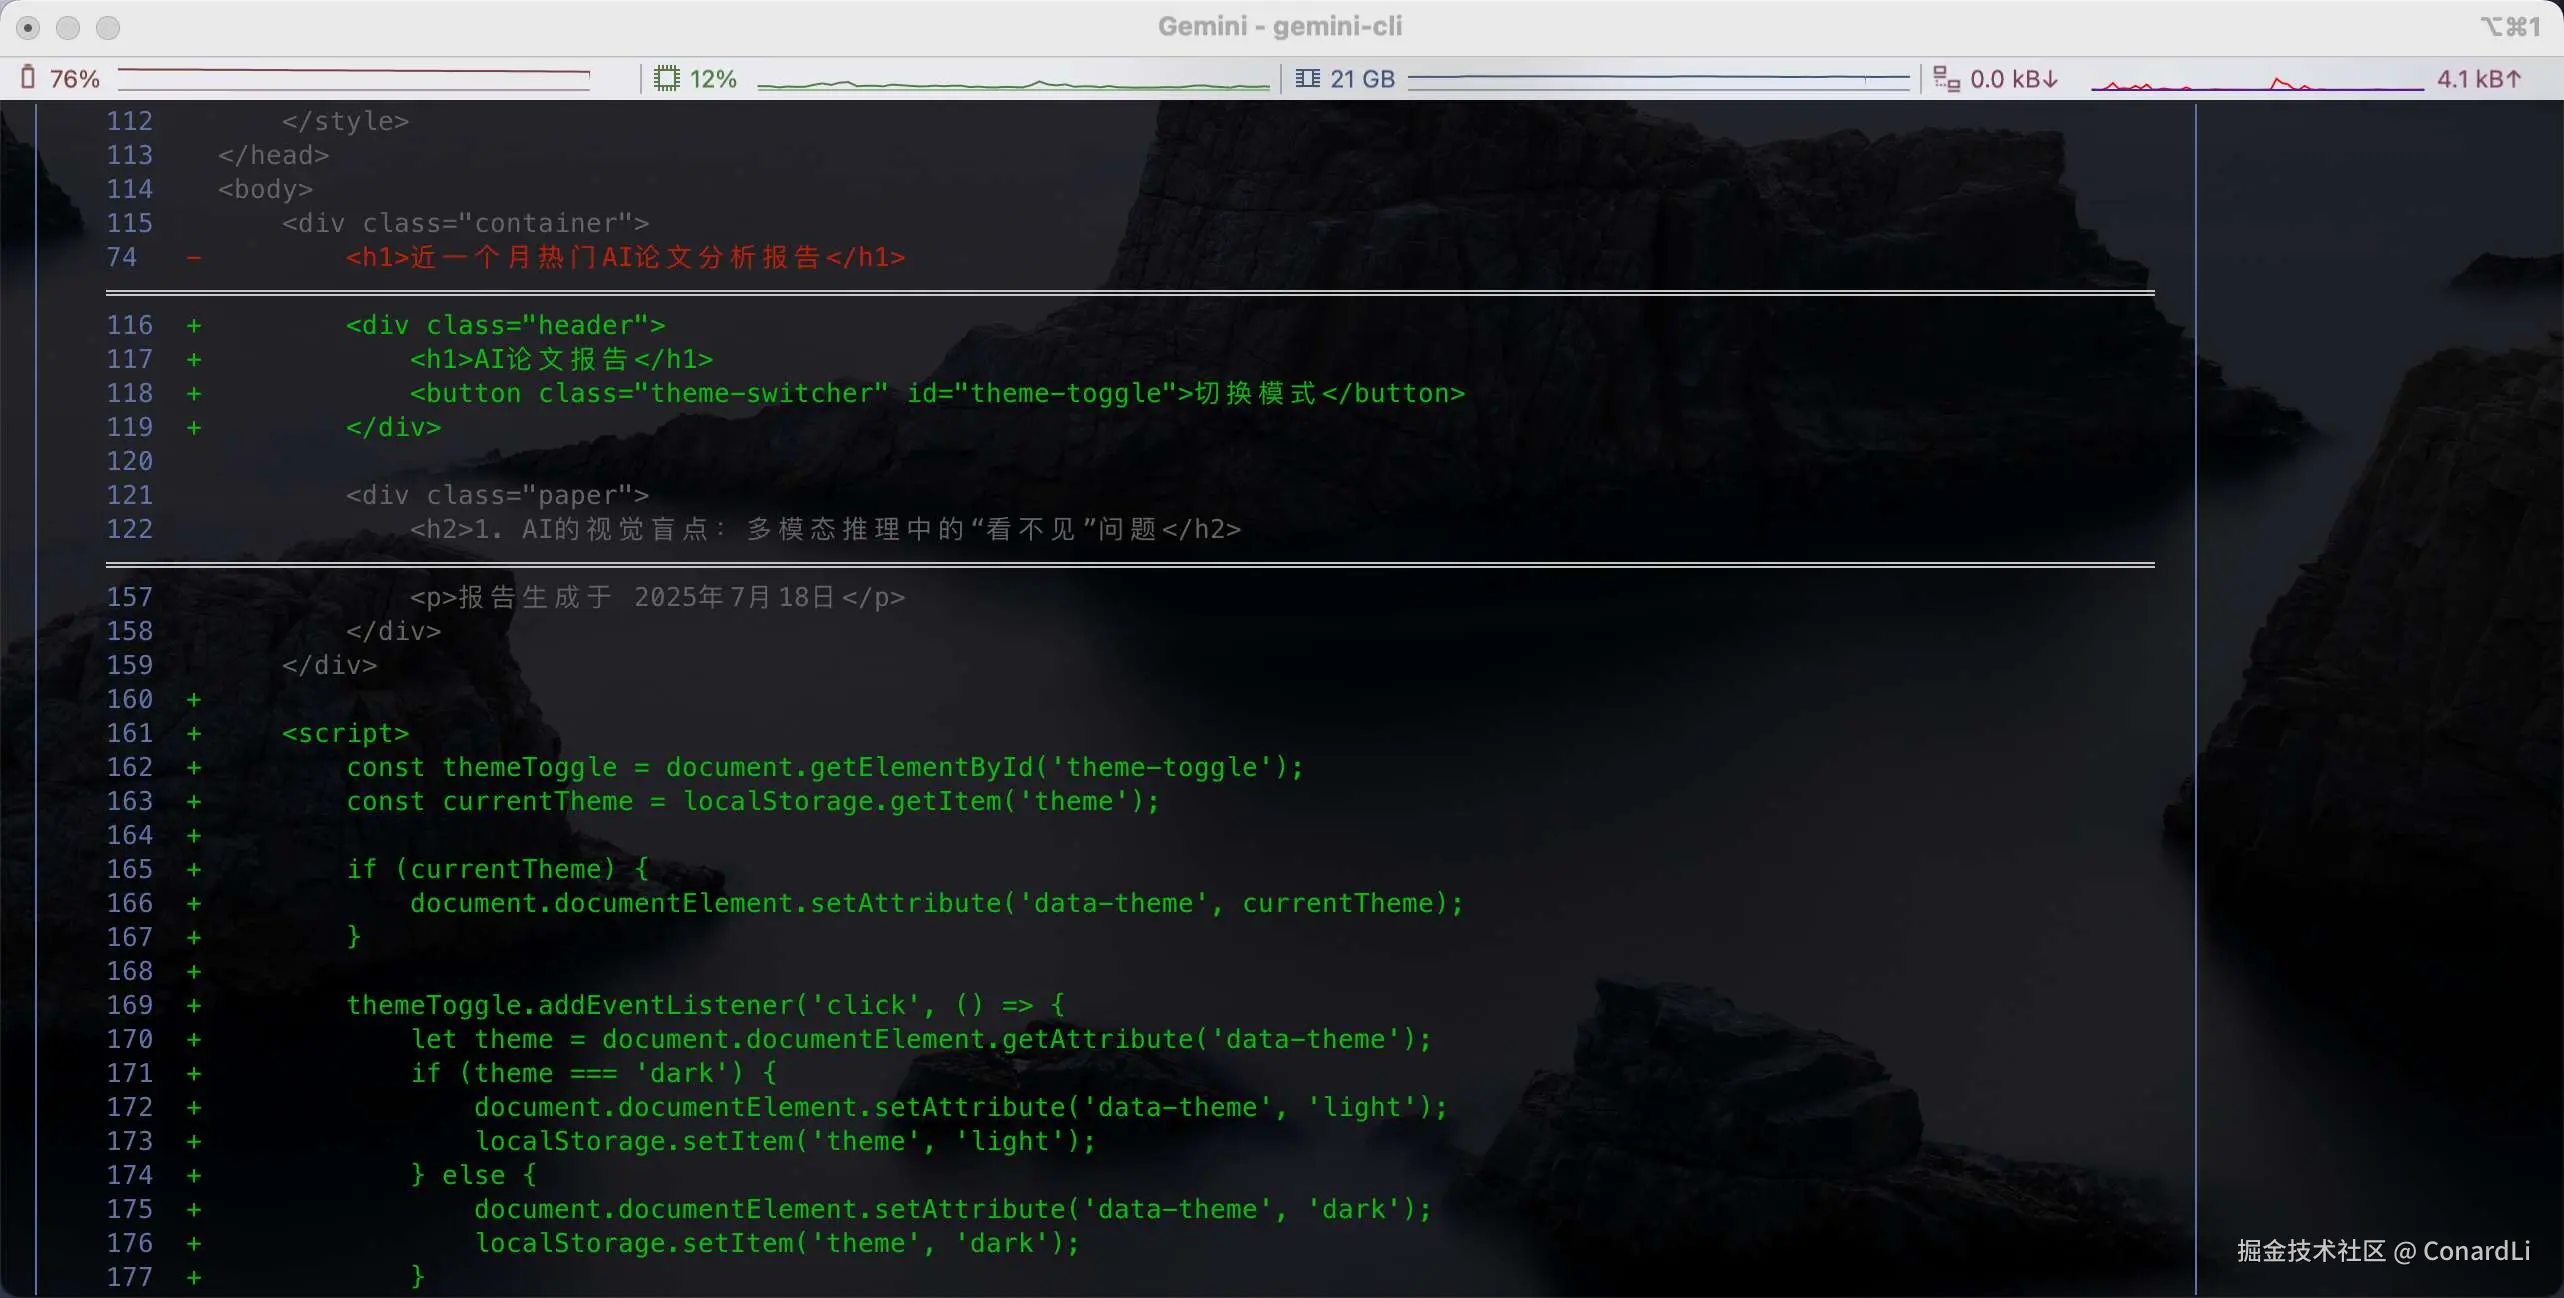Click the 12% CPU usage label
Screen dimensions: 2564x1298
[x=713, y=79]
